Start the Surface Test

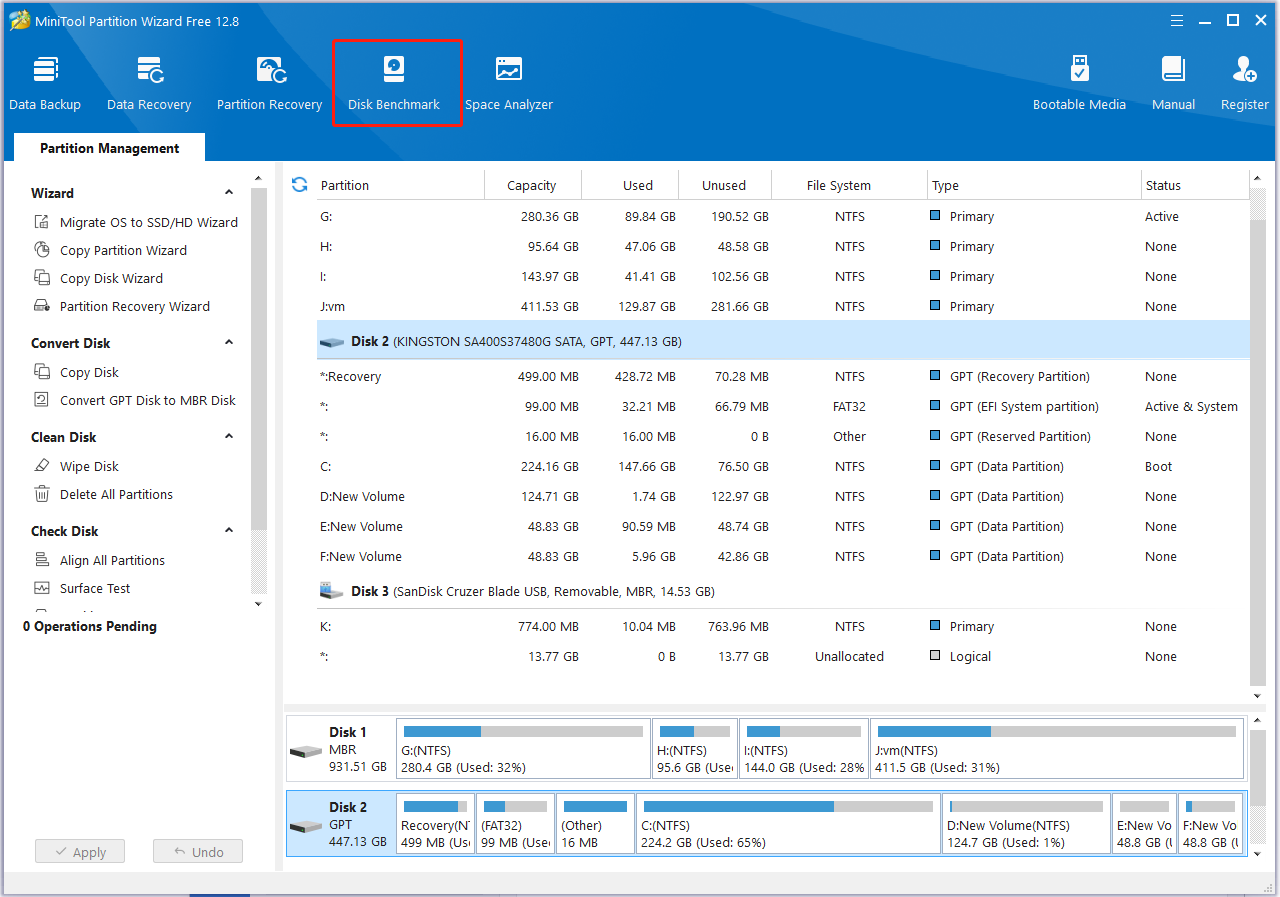click(x=82, y=588)
